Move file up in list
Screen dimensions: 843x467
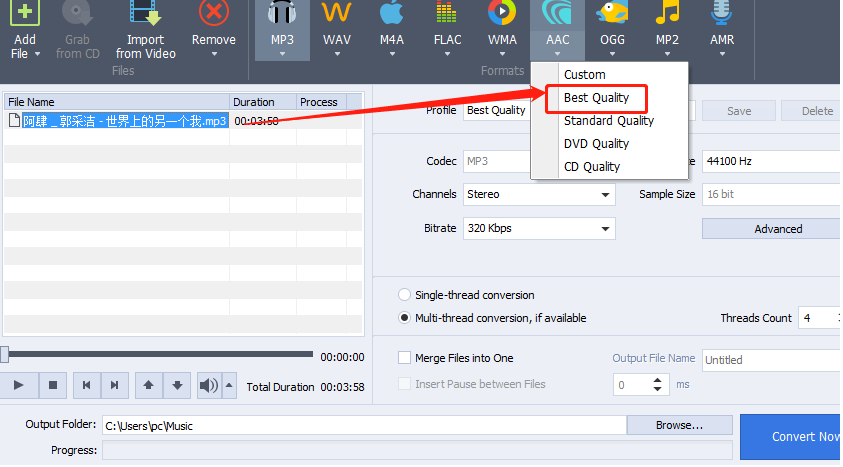149,385
